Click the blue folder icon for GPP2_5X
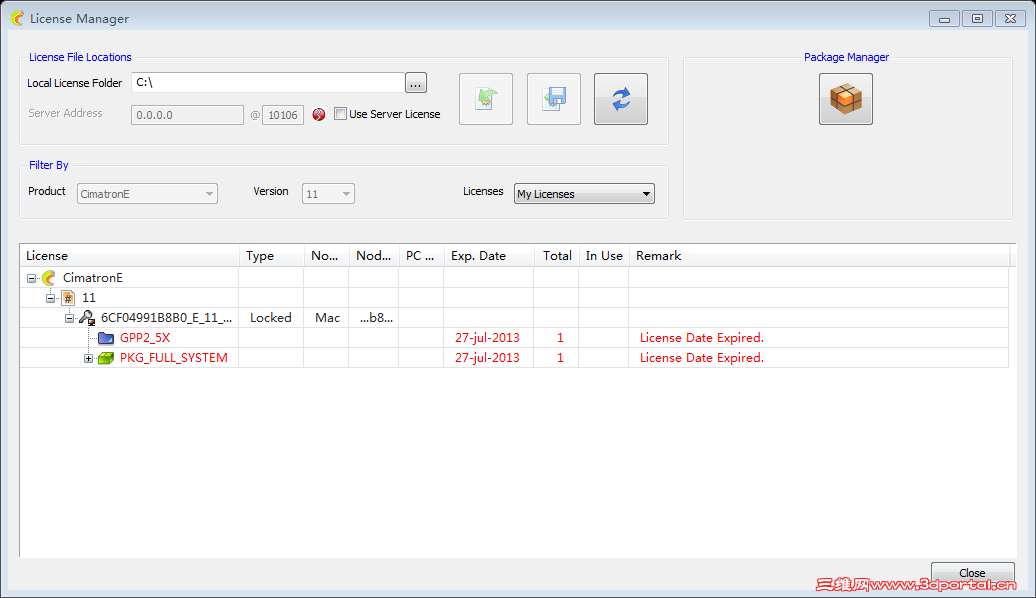The width and height of the screenshot is (1036, 598). [106, 338]
